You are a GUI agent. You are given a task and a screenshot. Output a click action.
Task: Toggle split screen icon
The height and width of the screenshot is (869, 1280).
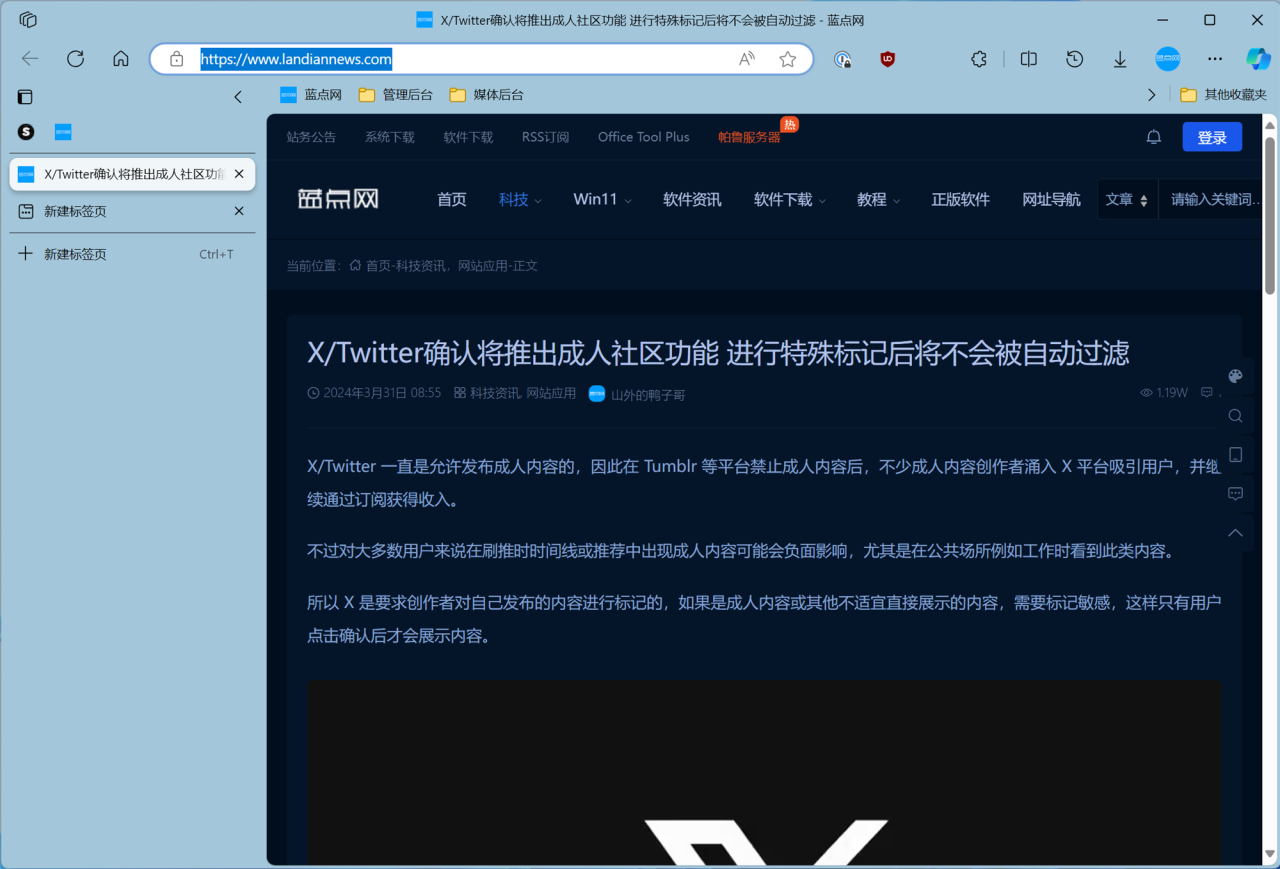1028,59
